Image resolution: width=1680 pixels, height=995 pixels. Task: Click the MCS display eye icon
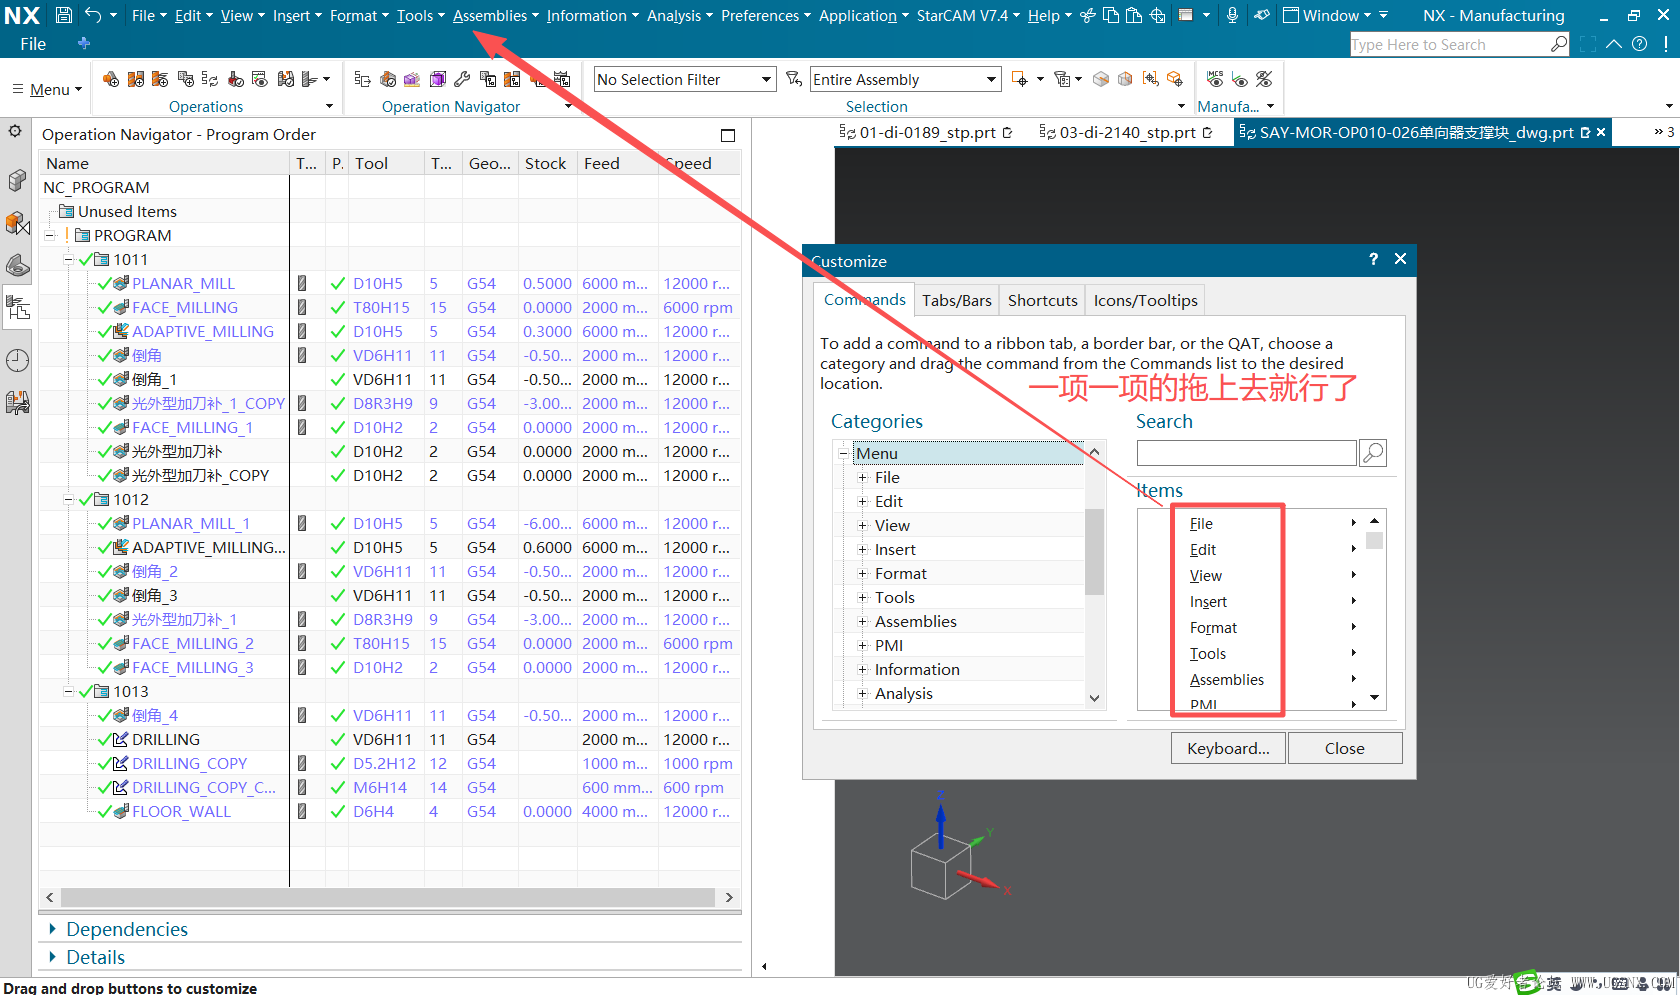pyautogui.click(x=1239, y=79)
